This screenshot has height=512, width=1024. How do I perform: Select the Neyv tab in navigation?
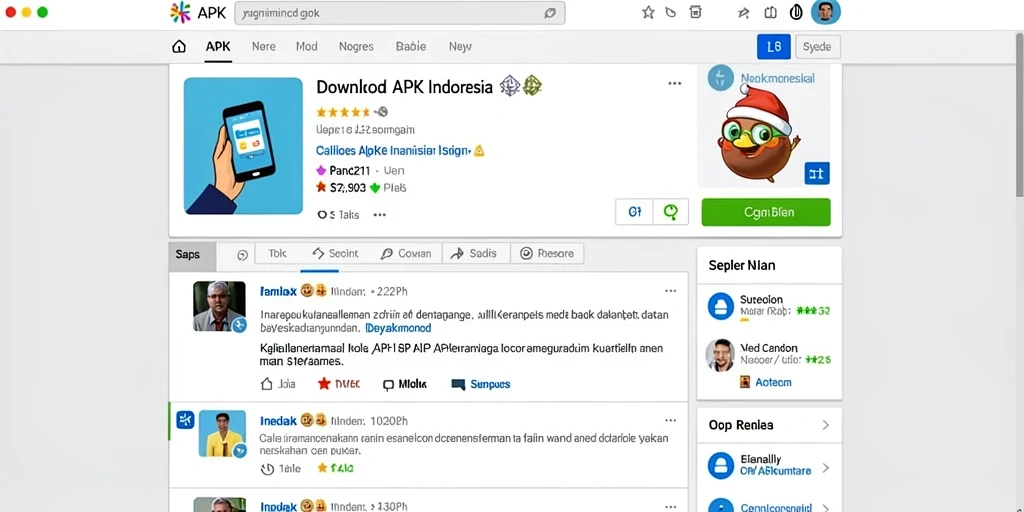coord(460,46)
